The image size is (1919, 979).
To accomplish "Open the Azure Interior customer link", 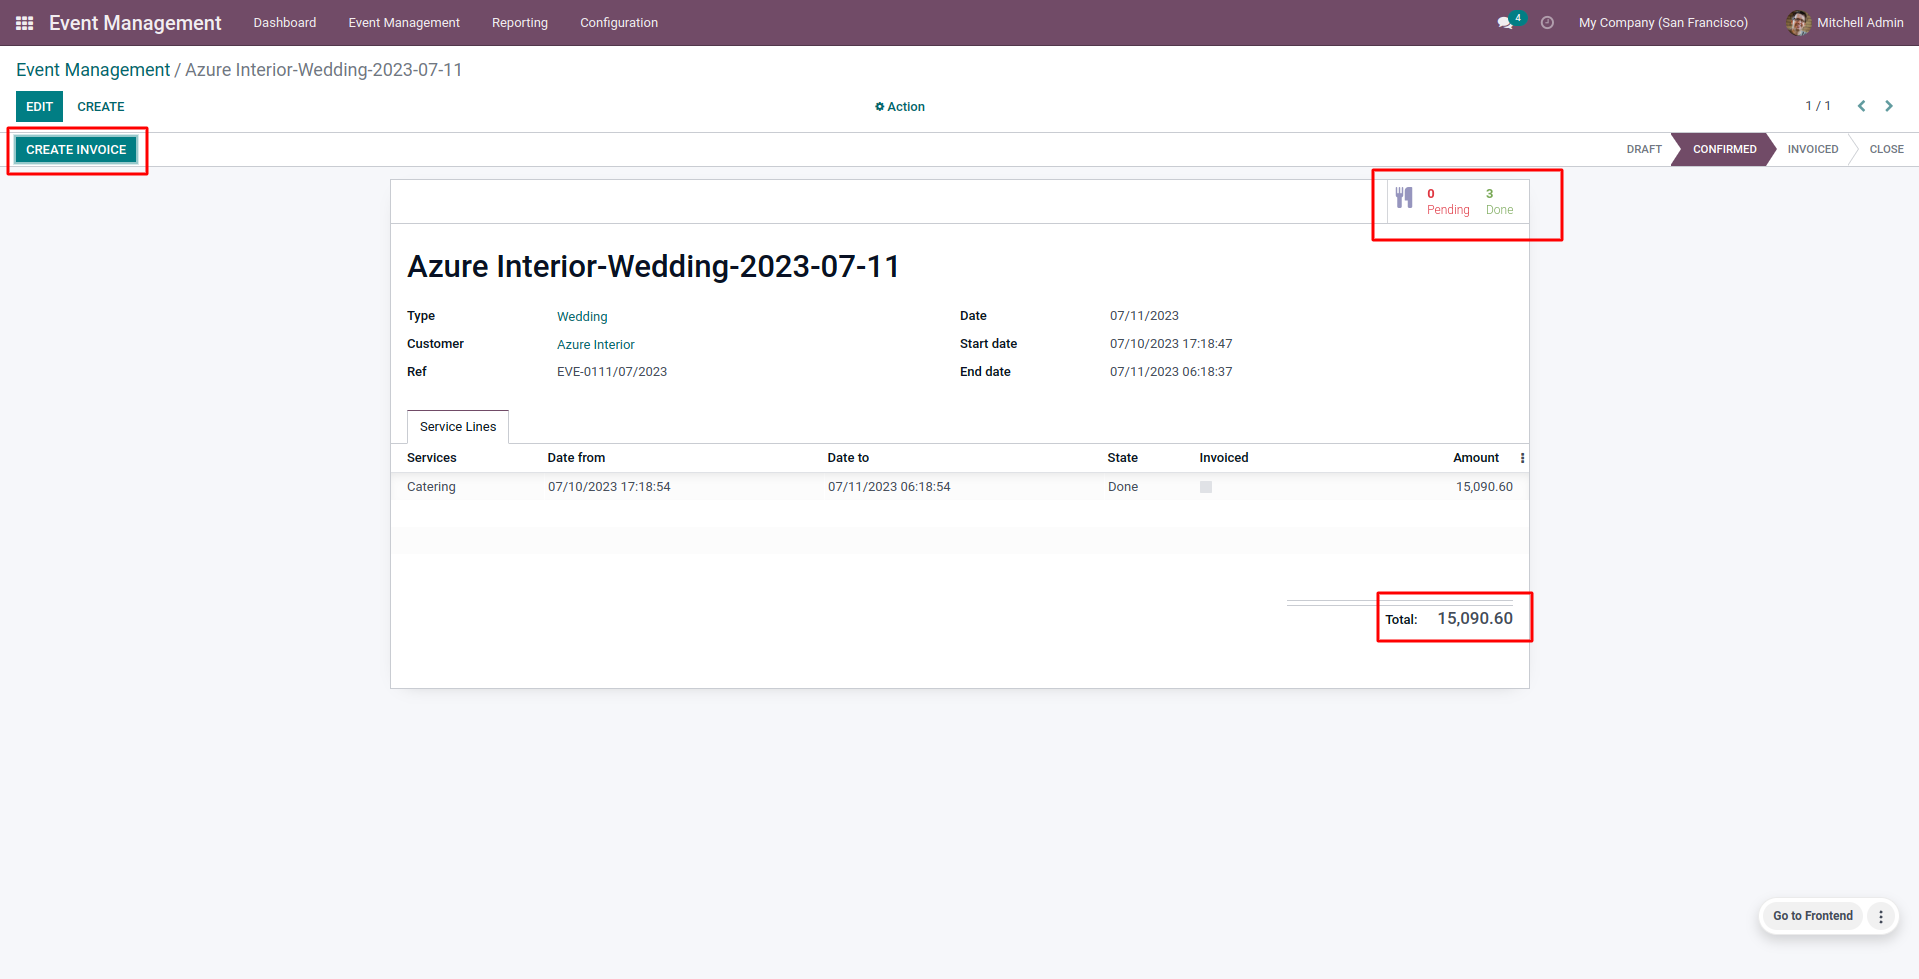I will [596, 345].
